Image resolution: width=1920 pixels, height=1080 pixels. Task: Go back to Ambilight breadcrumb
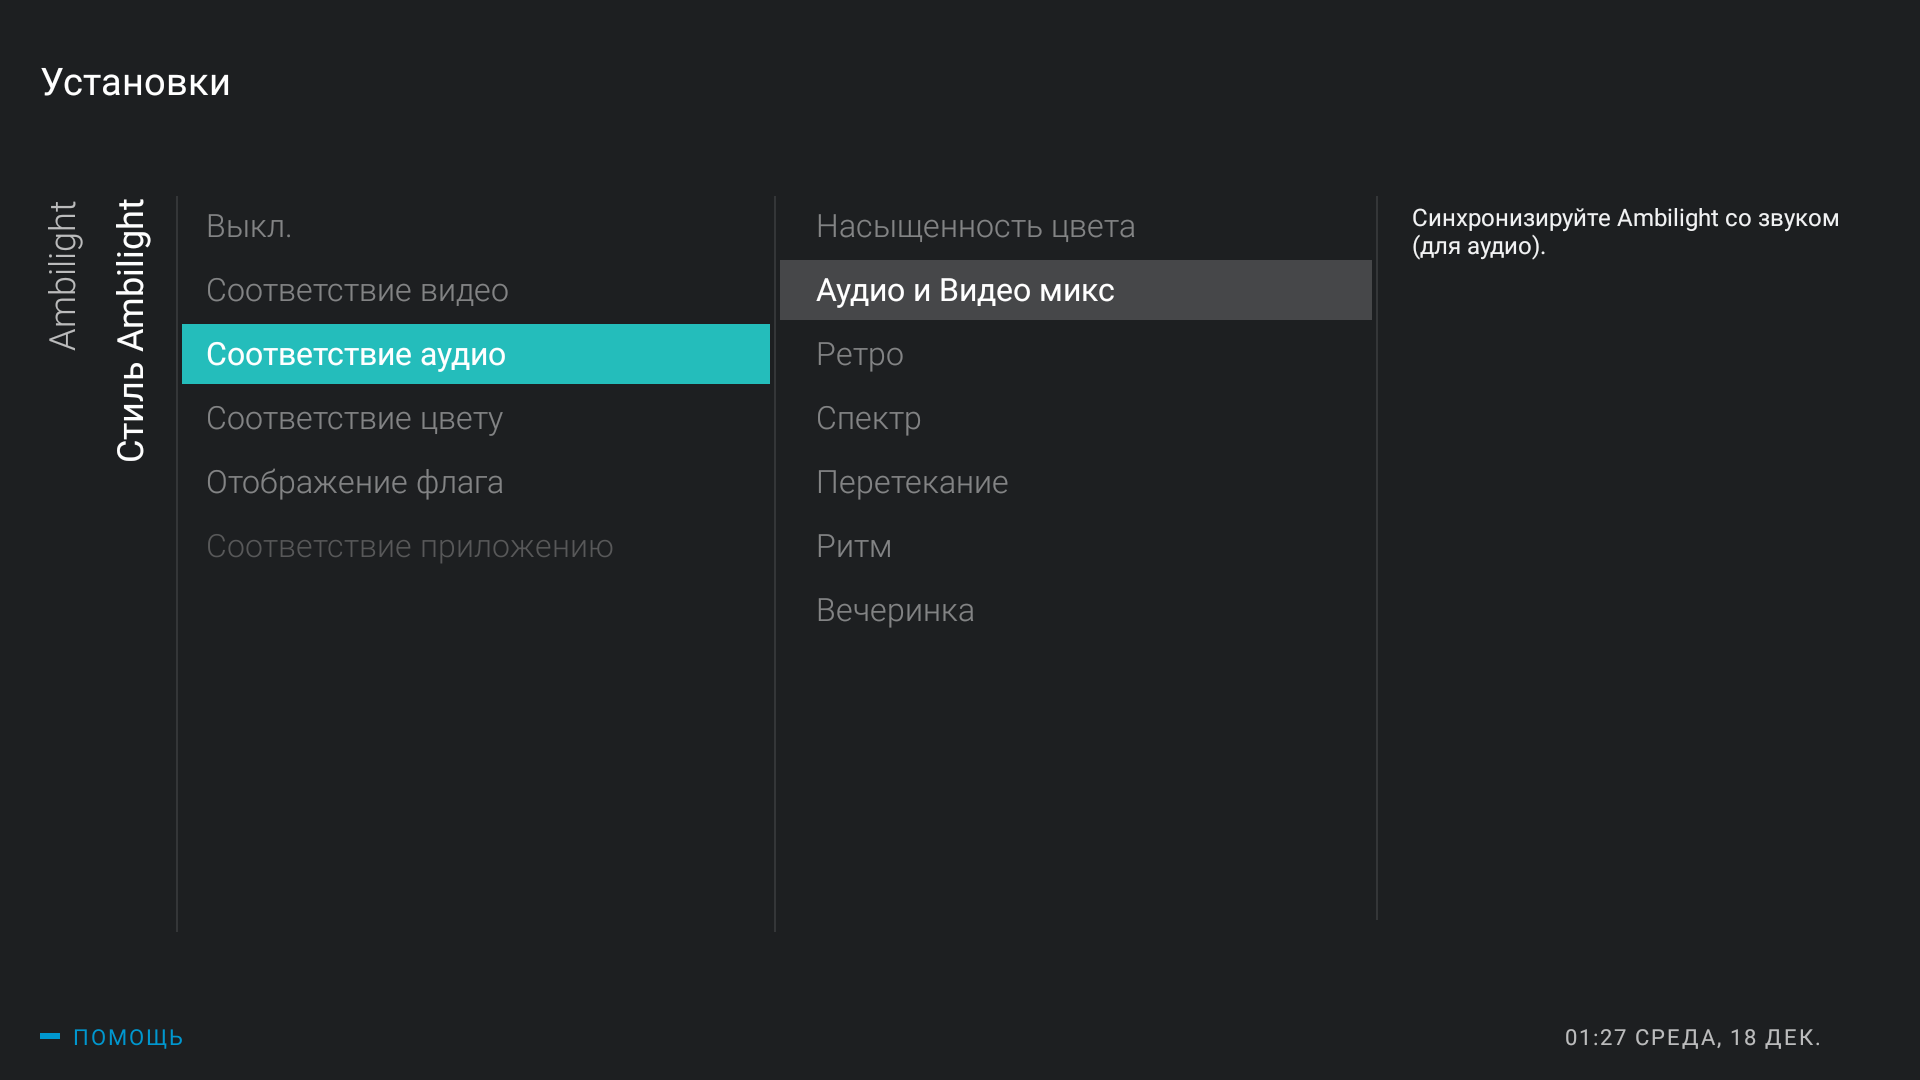coord(63,275)
